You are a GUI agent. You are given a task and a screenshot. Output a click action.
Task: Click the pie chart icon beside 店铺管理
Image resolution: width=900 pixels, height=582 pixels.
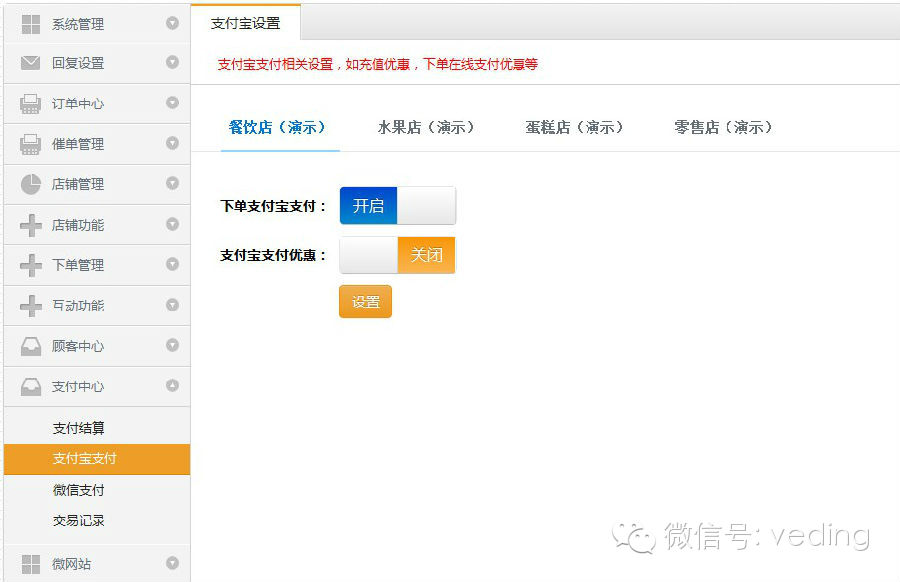pos(30,184)
